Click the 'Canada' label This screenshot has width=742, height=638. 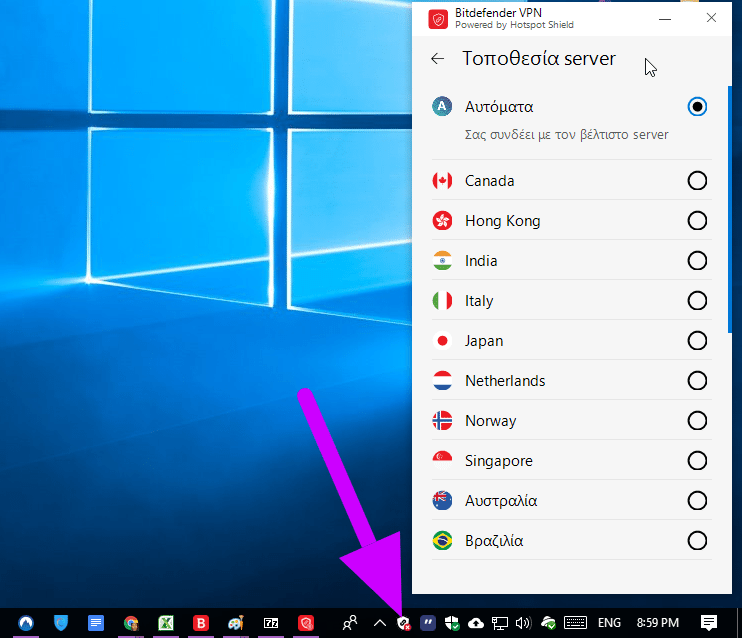click(489, 181)
